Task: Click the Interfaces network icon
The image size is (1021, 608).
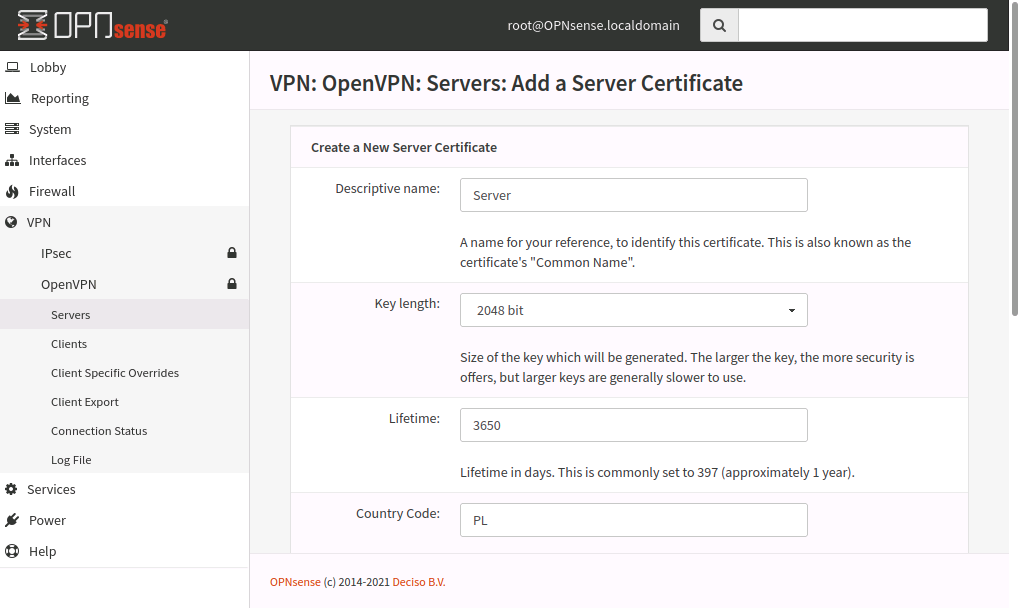Action: point(12,160)
